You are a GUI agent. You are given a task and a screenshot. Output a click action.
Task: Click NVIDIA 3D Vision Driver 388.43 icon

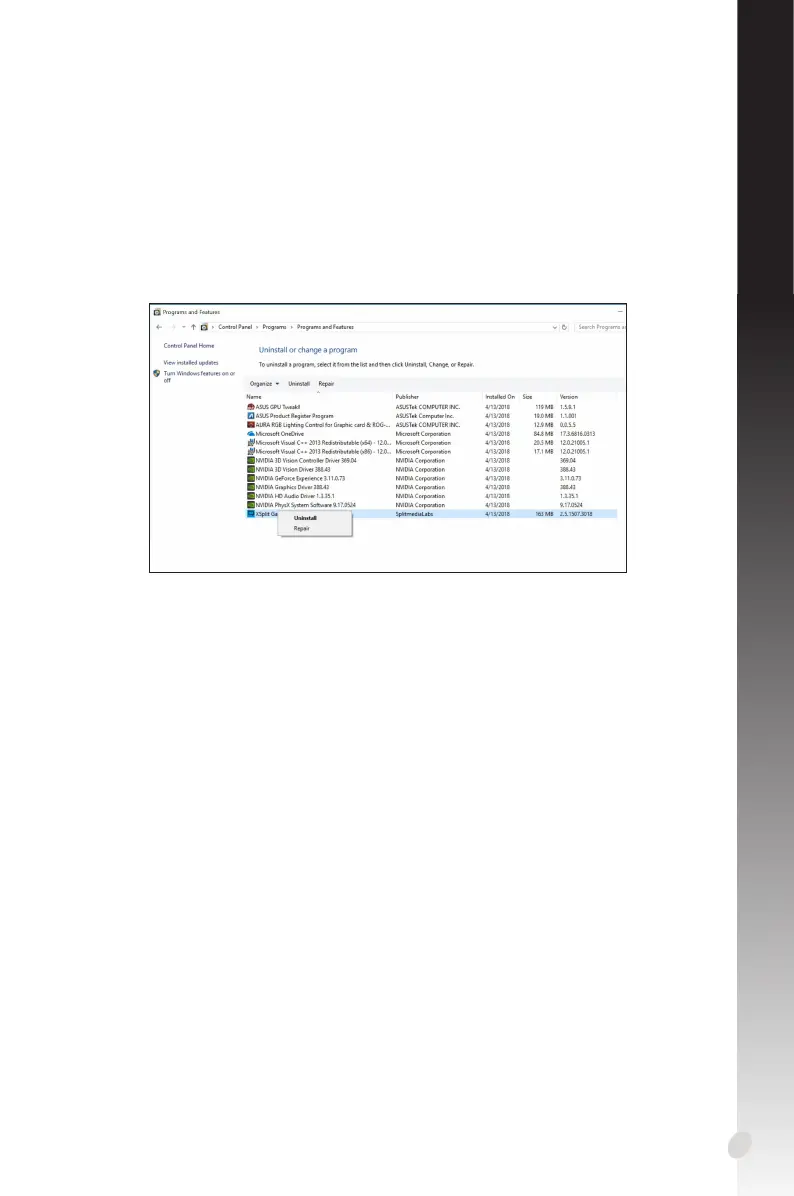pos(251,470)
